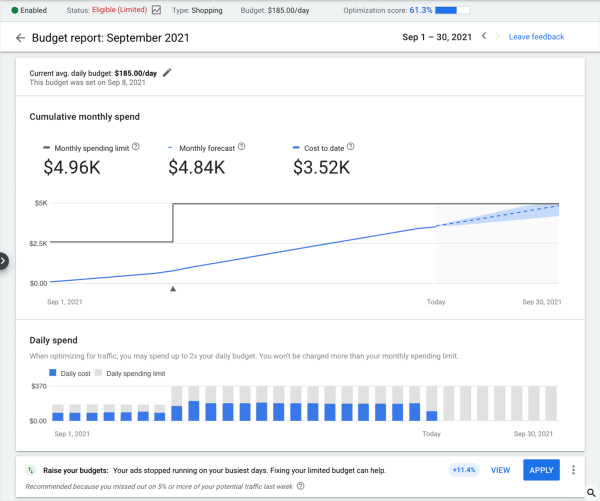
Task: Open help for Monthly spending limit
Action: (x=135, y=147)
